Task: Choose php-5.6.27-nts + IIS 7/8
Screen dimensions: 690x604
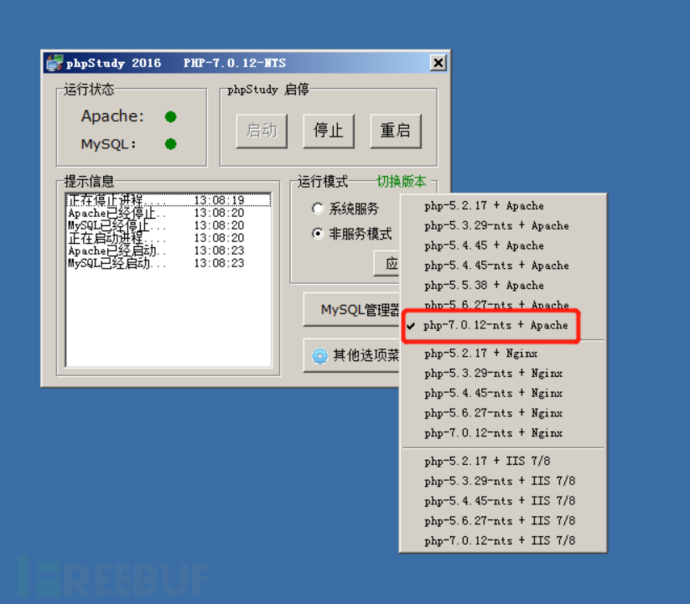Action: point(503,521)
